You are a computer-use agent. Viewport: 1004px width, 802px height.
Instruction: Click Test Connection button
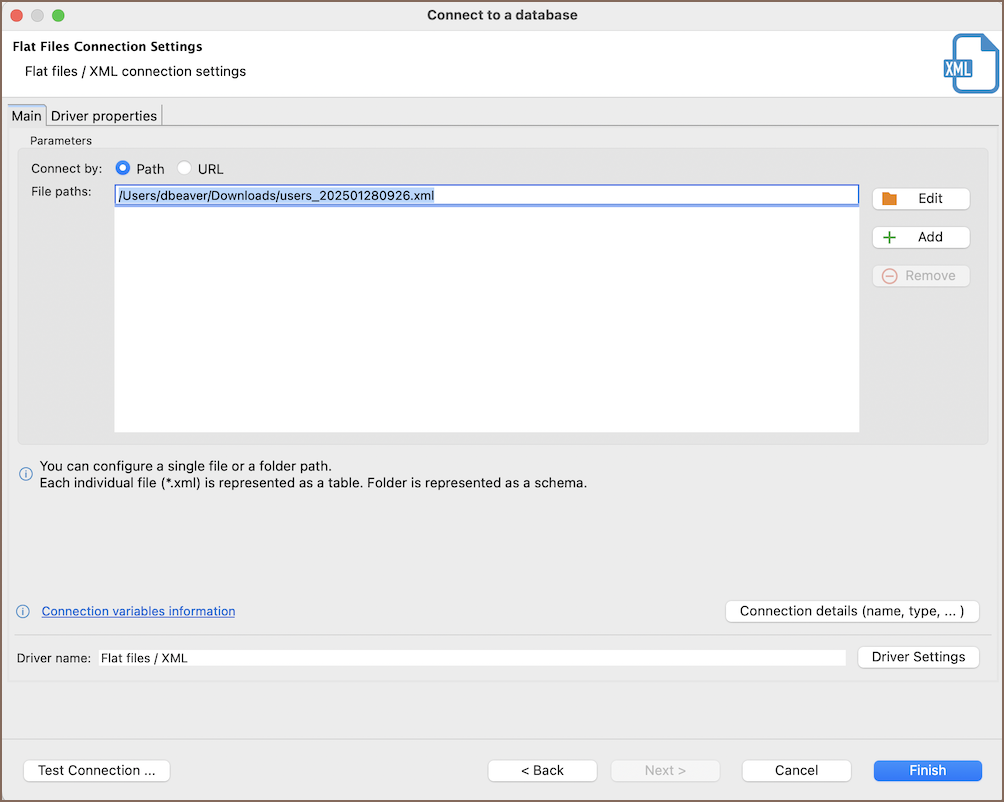[x=96, y=770]
